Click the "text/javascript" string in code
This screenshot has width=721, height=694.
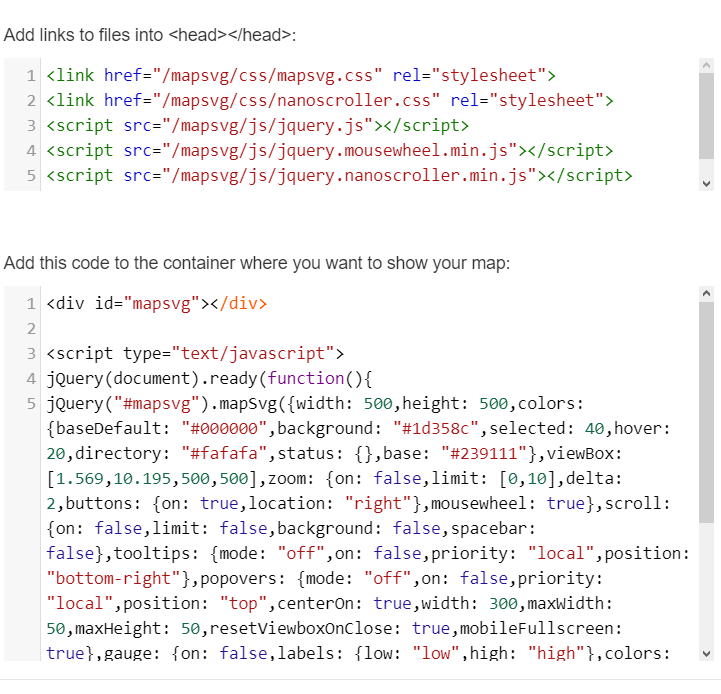pos(253,353)
